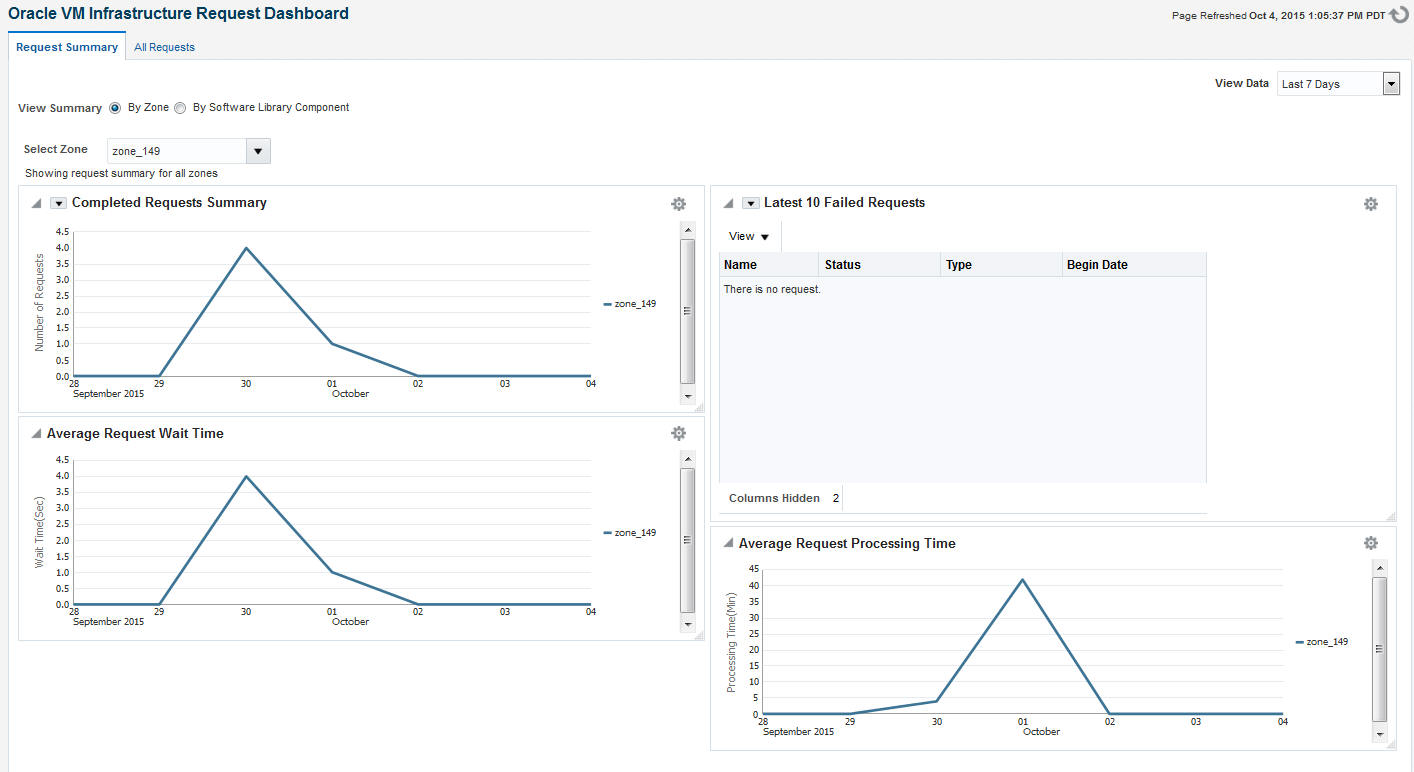
Task: Sort by the Status column header
Action: 880,265
